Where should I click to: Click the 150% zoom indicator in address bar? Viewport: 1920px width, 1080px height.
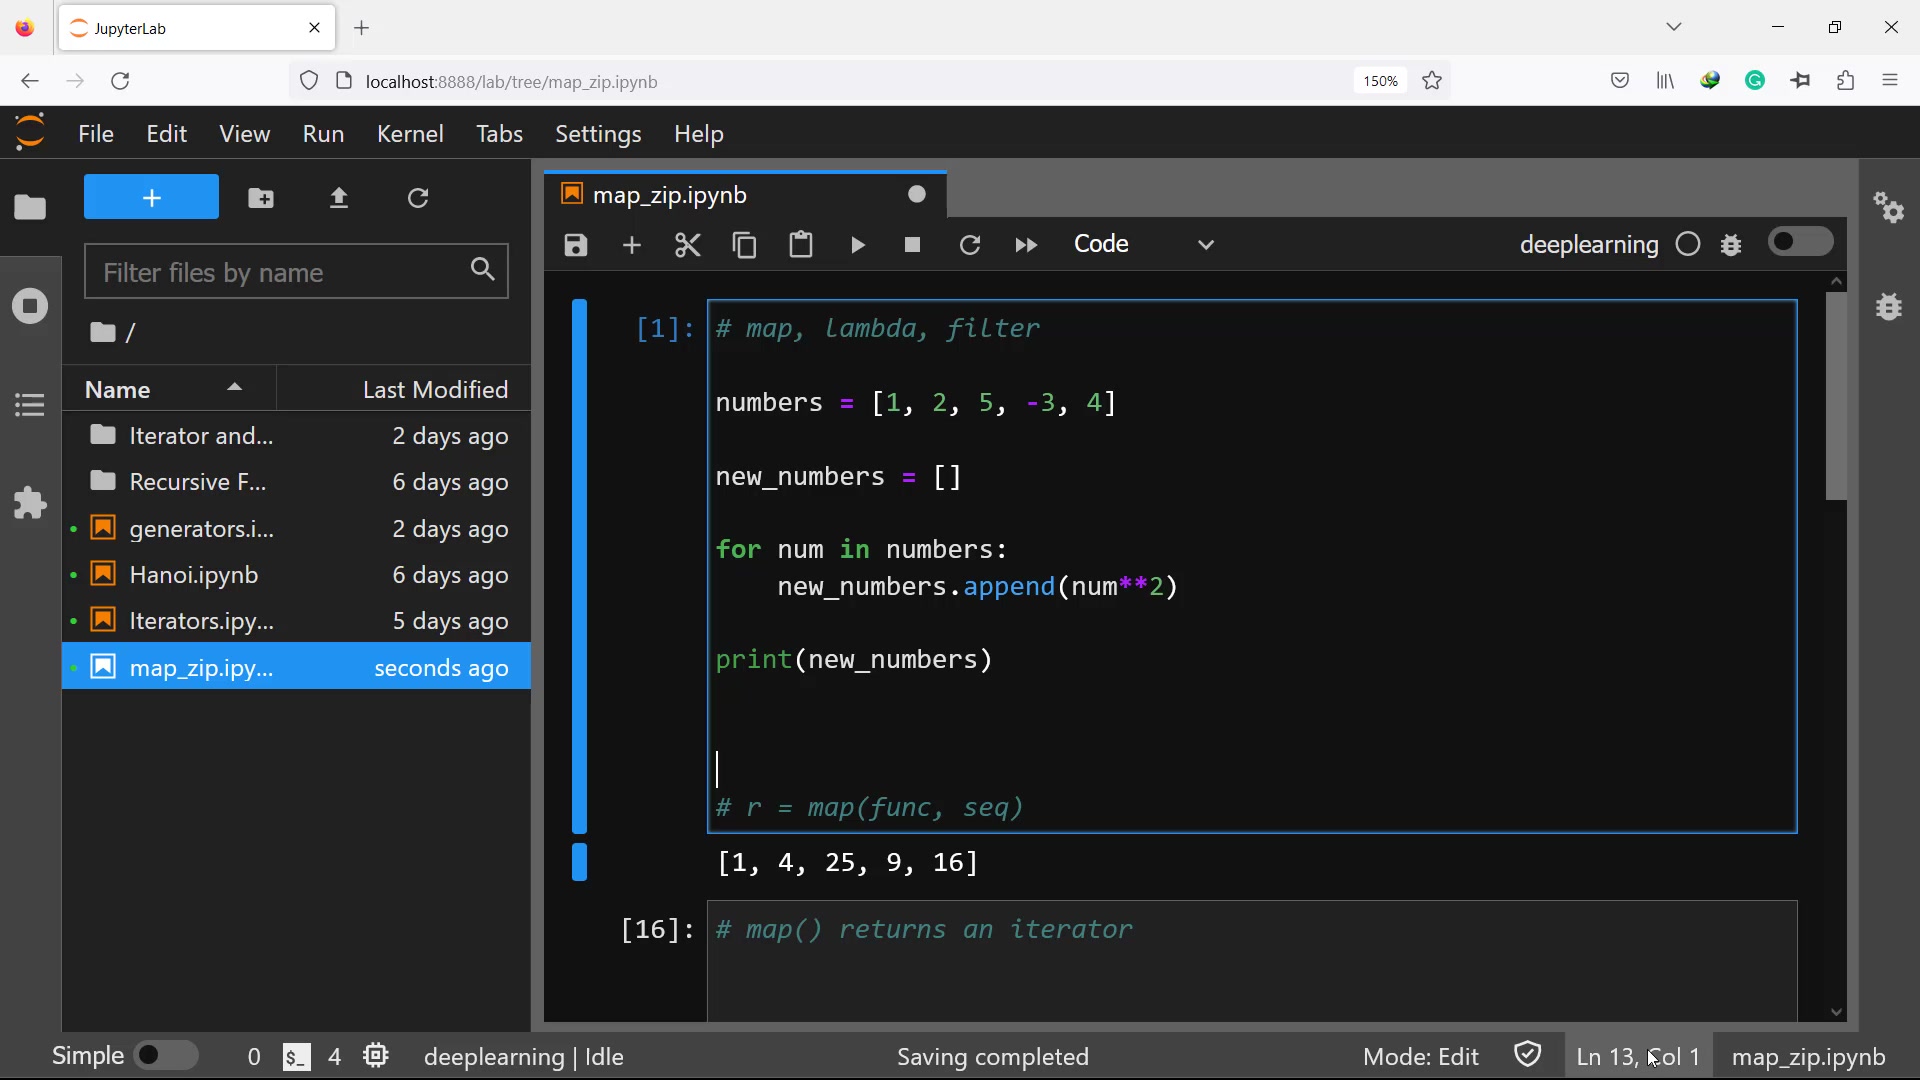coord(1380,81)
